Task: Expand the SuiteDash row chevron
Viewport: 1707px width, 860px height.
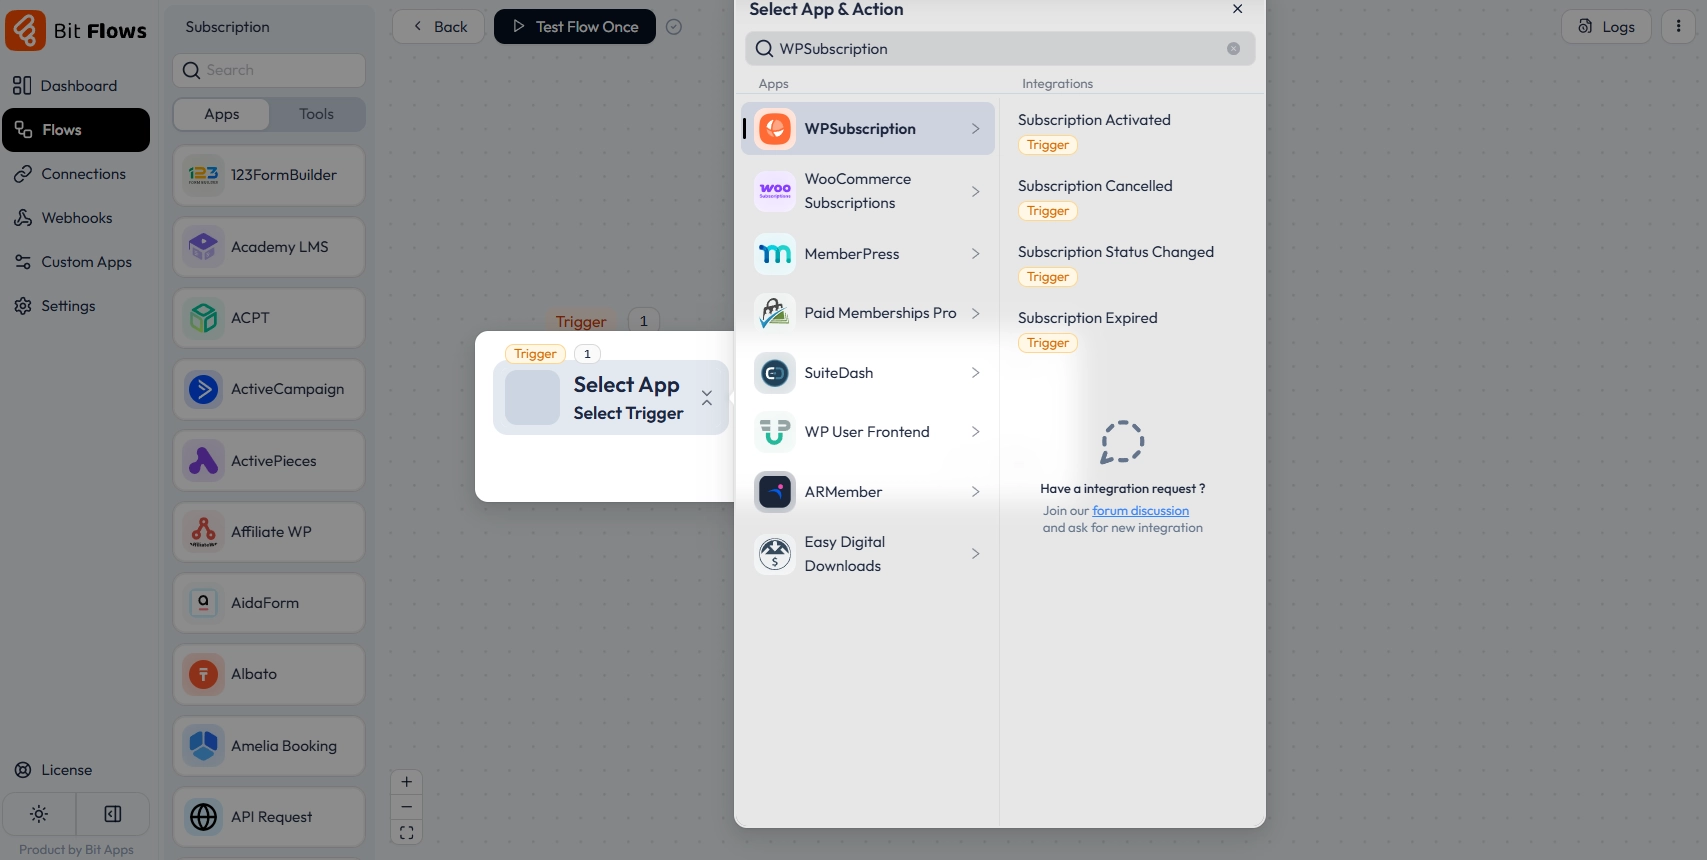Action: point(975,373)
